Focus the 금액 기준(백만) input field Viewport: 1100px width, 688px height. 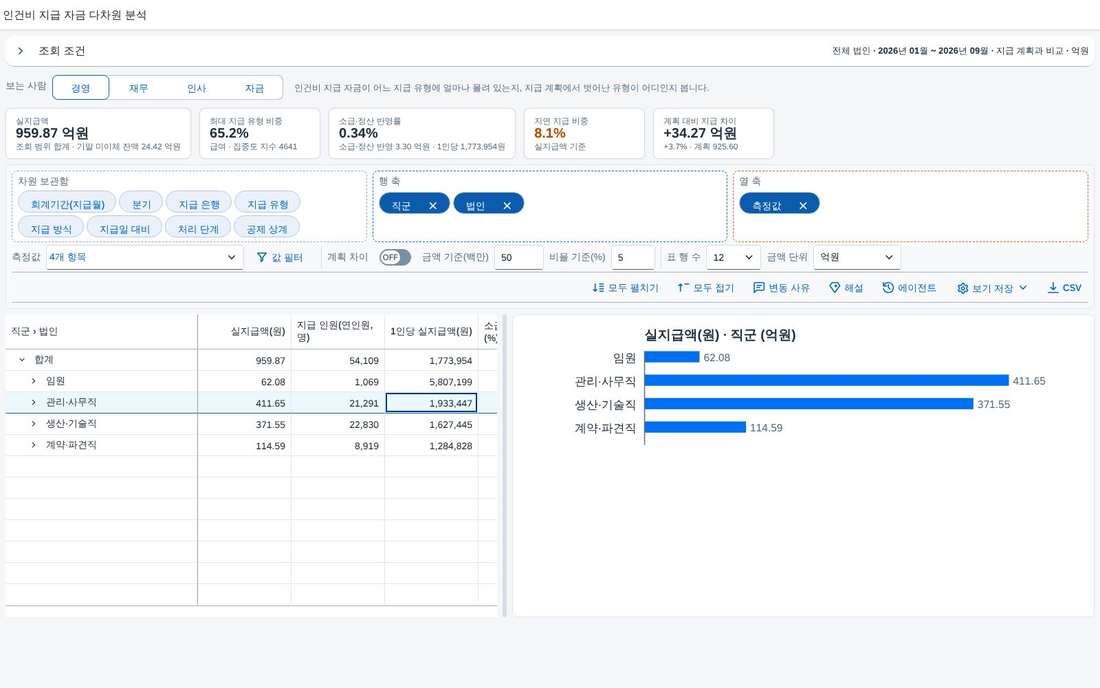pyautogui.click(x=518, y=257)
